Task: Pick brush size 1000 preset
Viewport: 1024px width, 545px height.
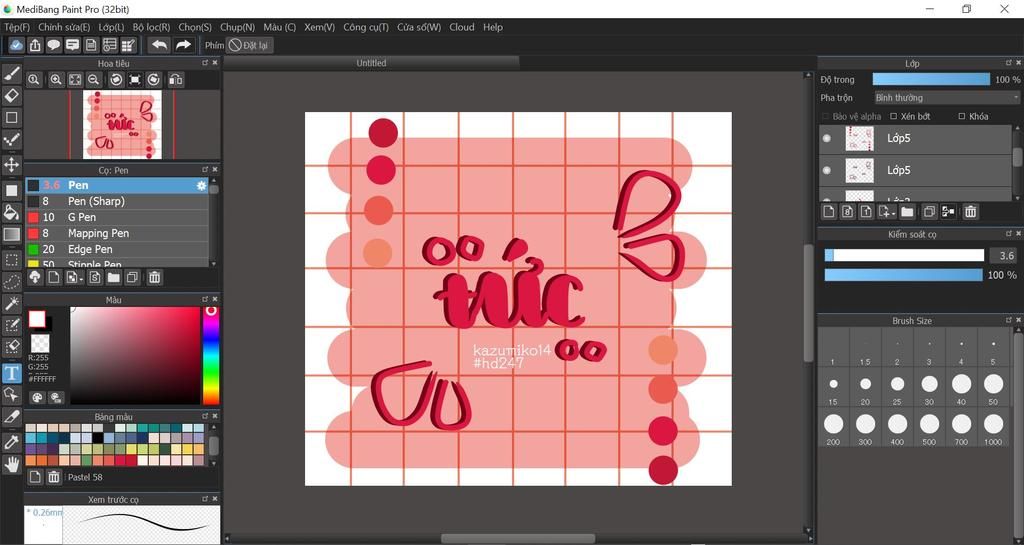Action: [993, 428]
